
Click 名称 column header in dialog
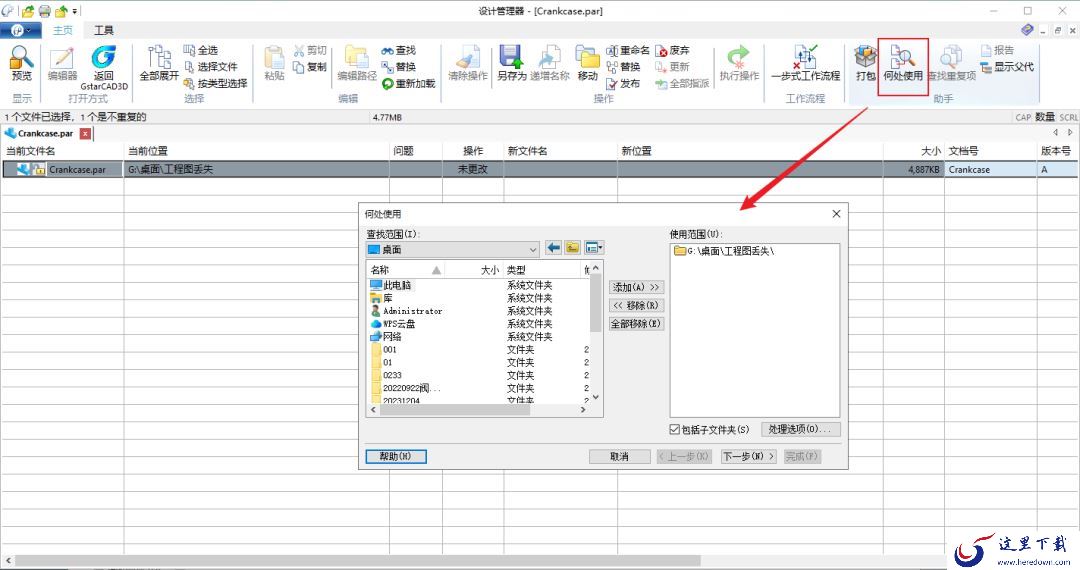tap(406, 270)
